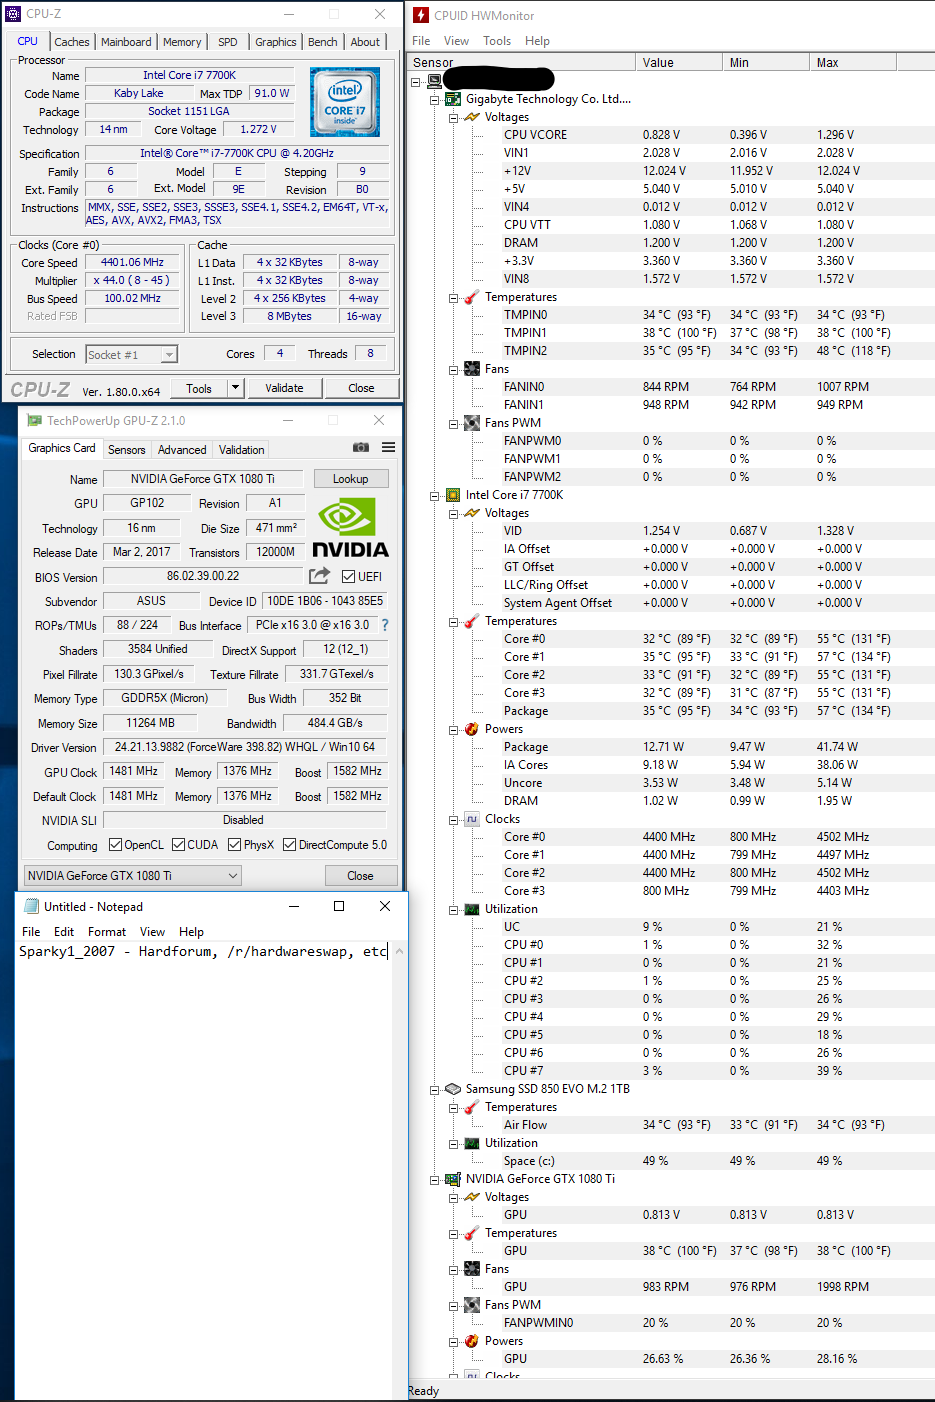Open the GPU-Z hamburger menu icon
The image size is (935, 1402).
[388, 448]
